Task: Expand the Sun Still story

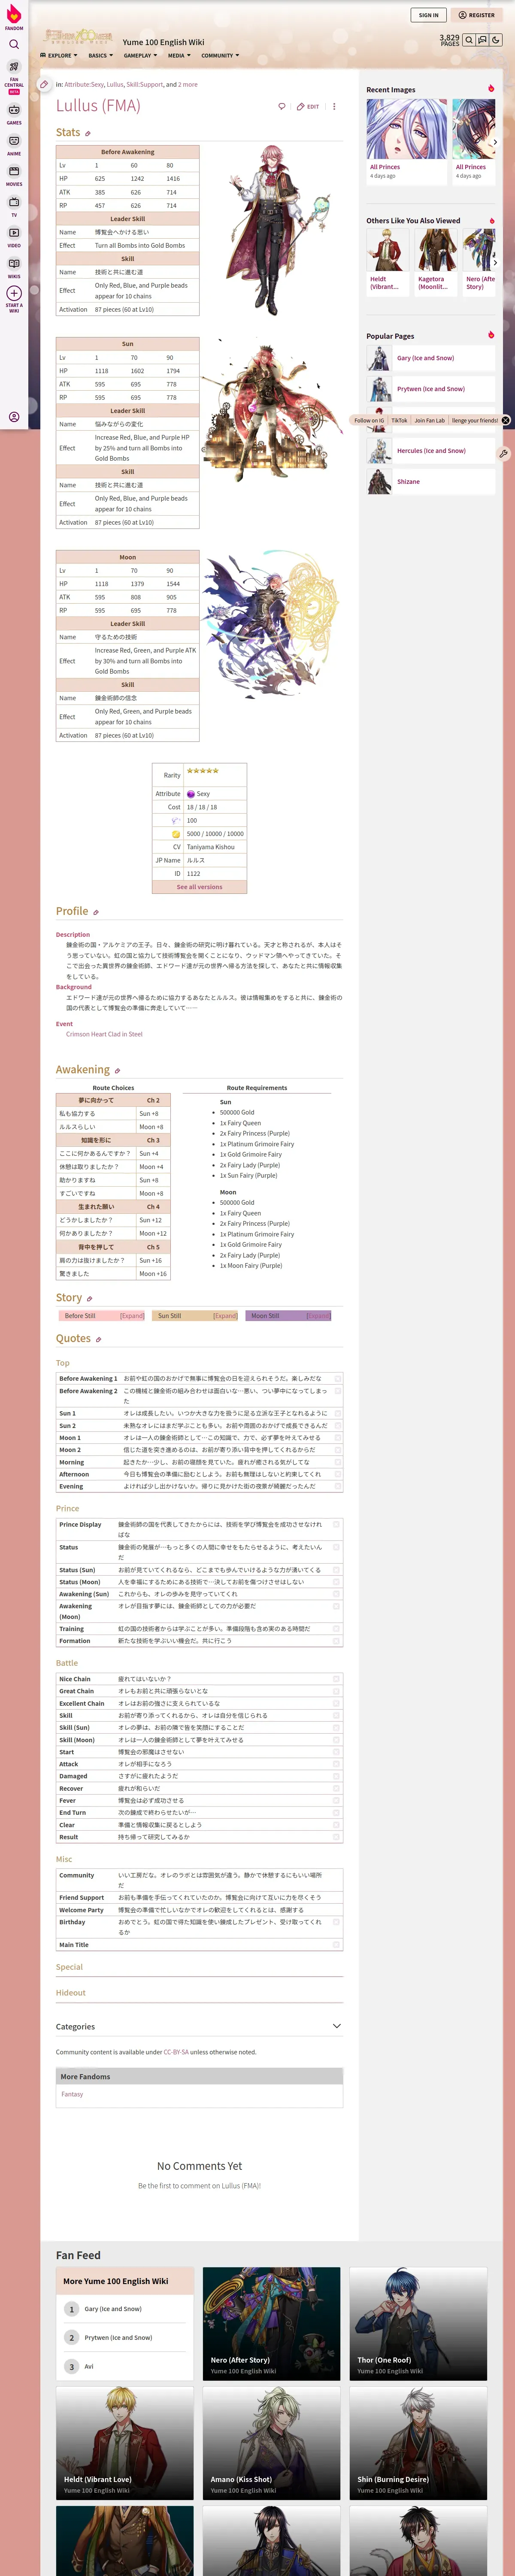Action: [x=225, y=1316]
